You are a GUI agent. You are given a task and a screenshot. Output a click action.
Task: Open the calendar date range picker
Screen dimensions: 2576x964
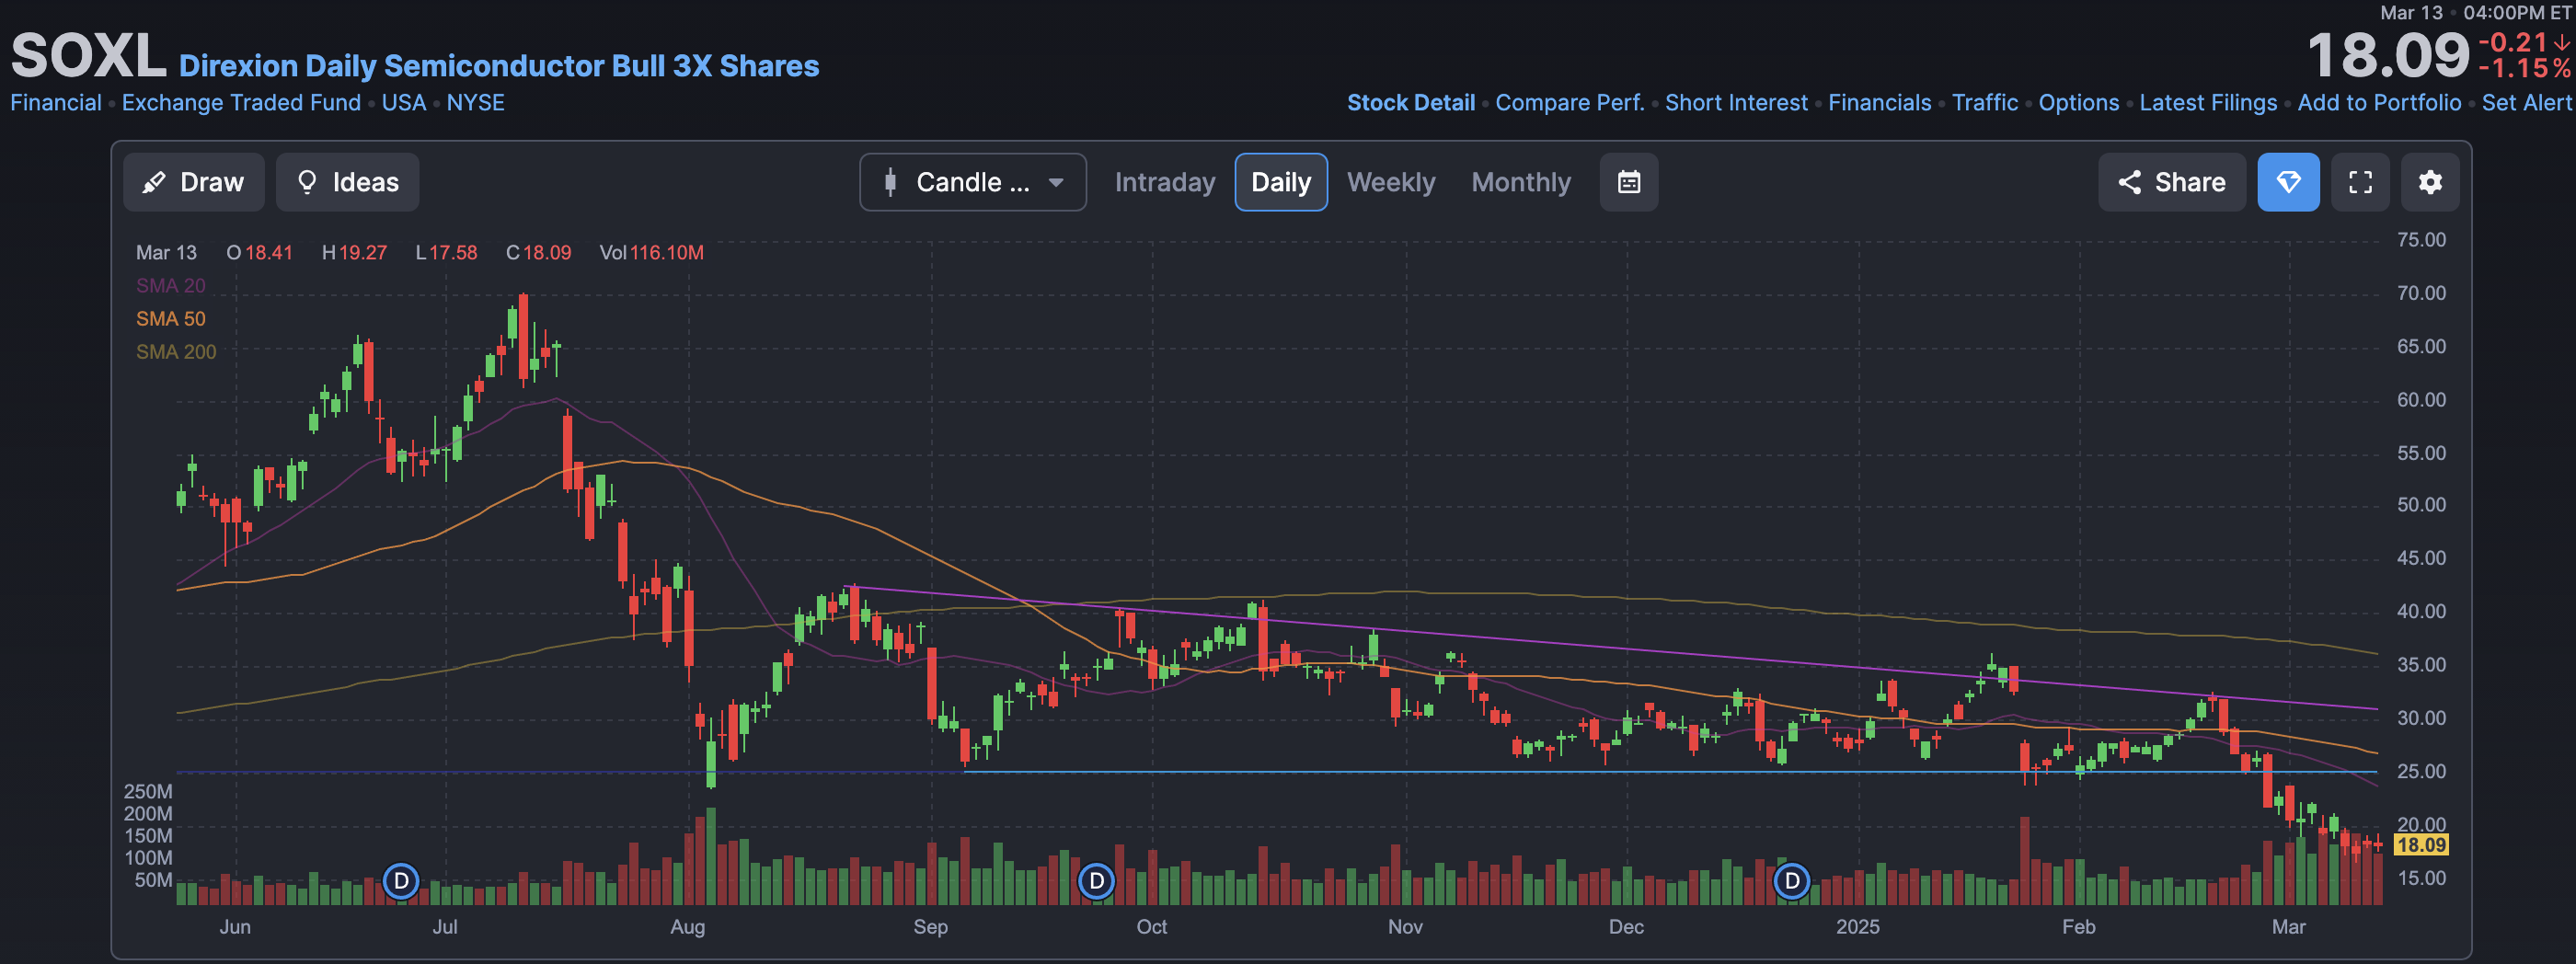coord(1628,182)
